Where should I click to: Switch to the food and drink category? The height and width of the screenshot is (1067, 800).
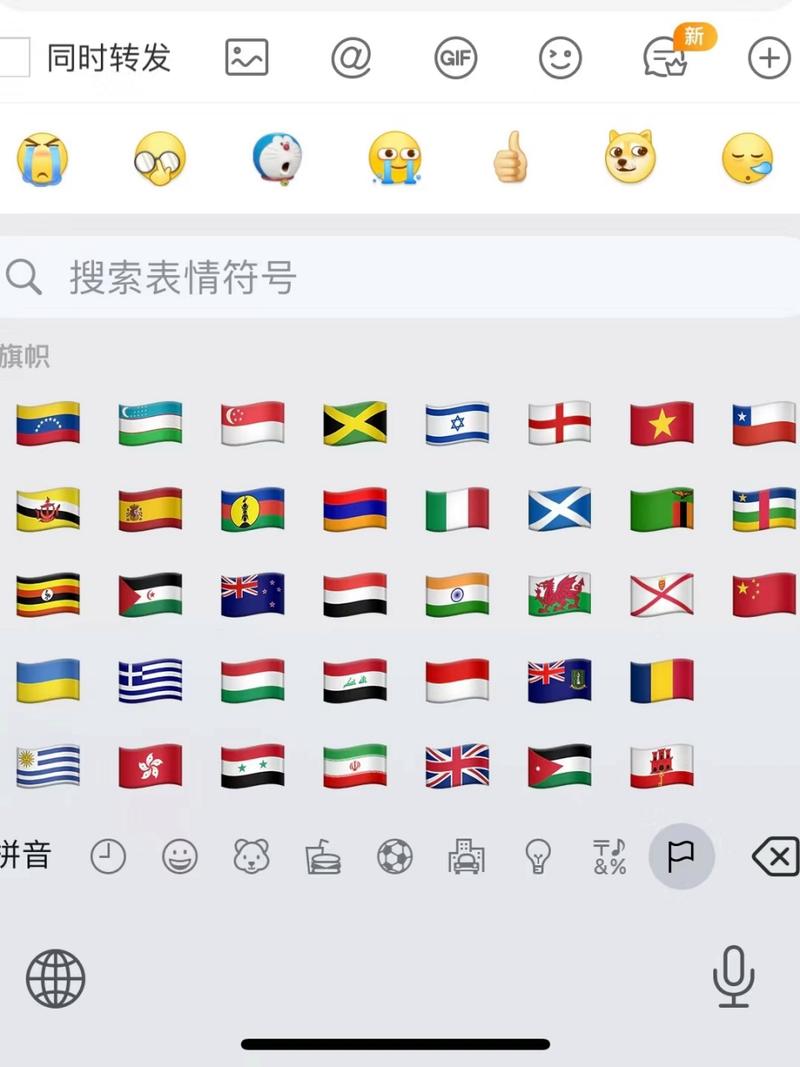click(x=323, y=856)
